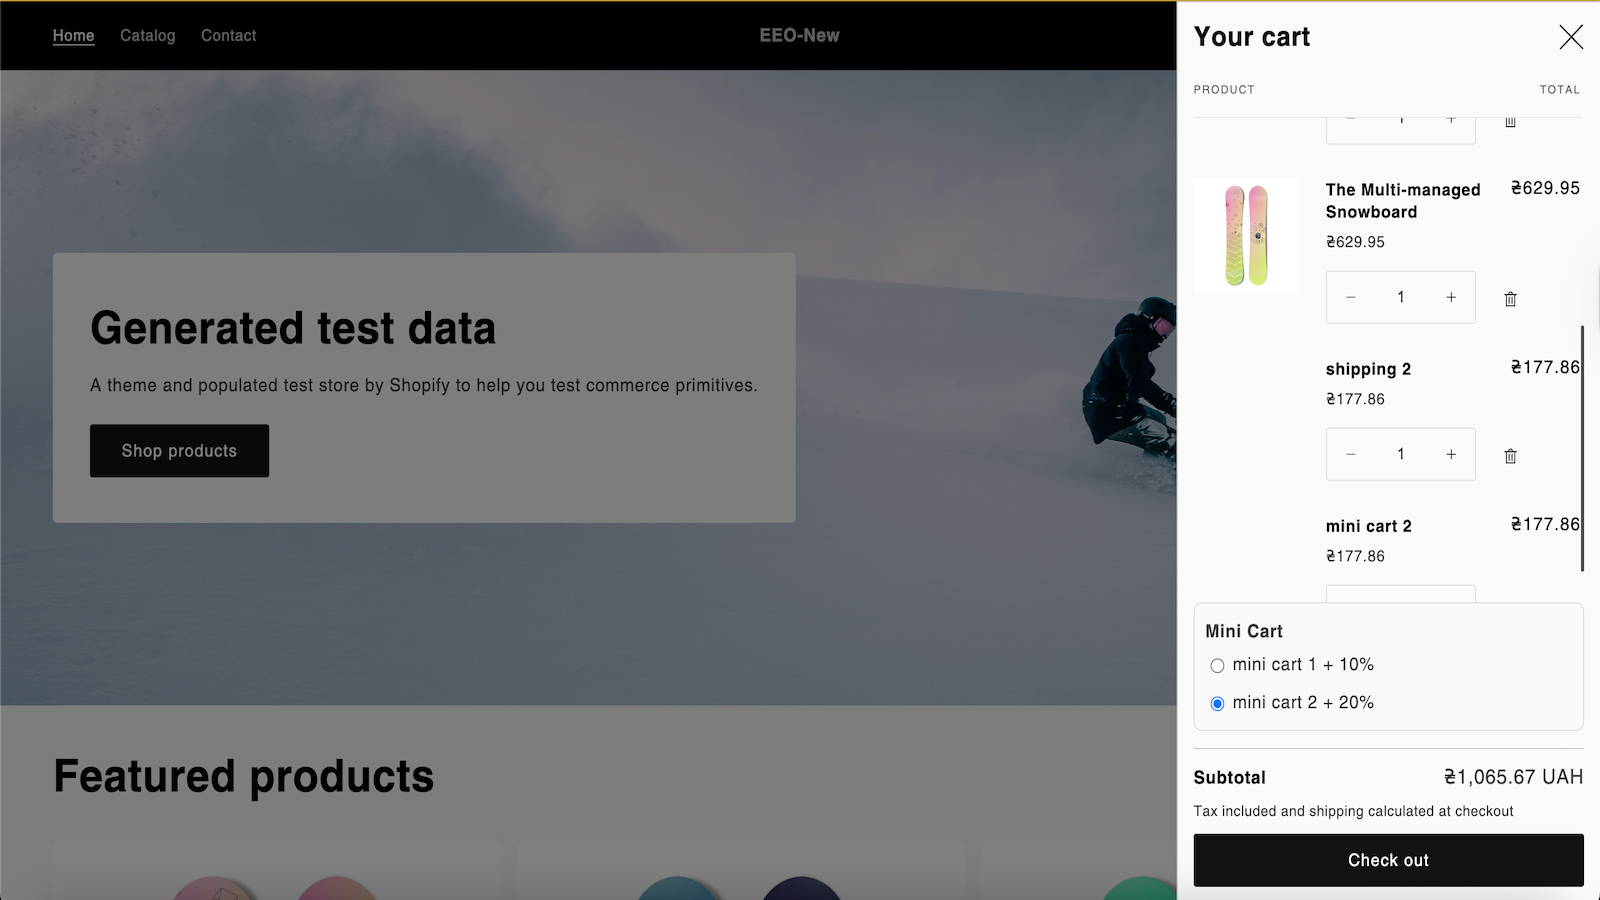
Task: Increase quantity of The Multi-managed Snowboard
Action: 1451,297
